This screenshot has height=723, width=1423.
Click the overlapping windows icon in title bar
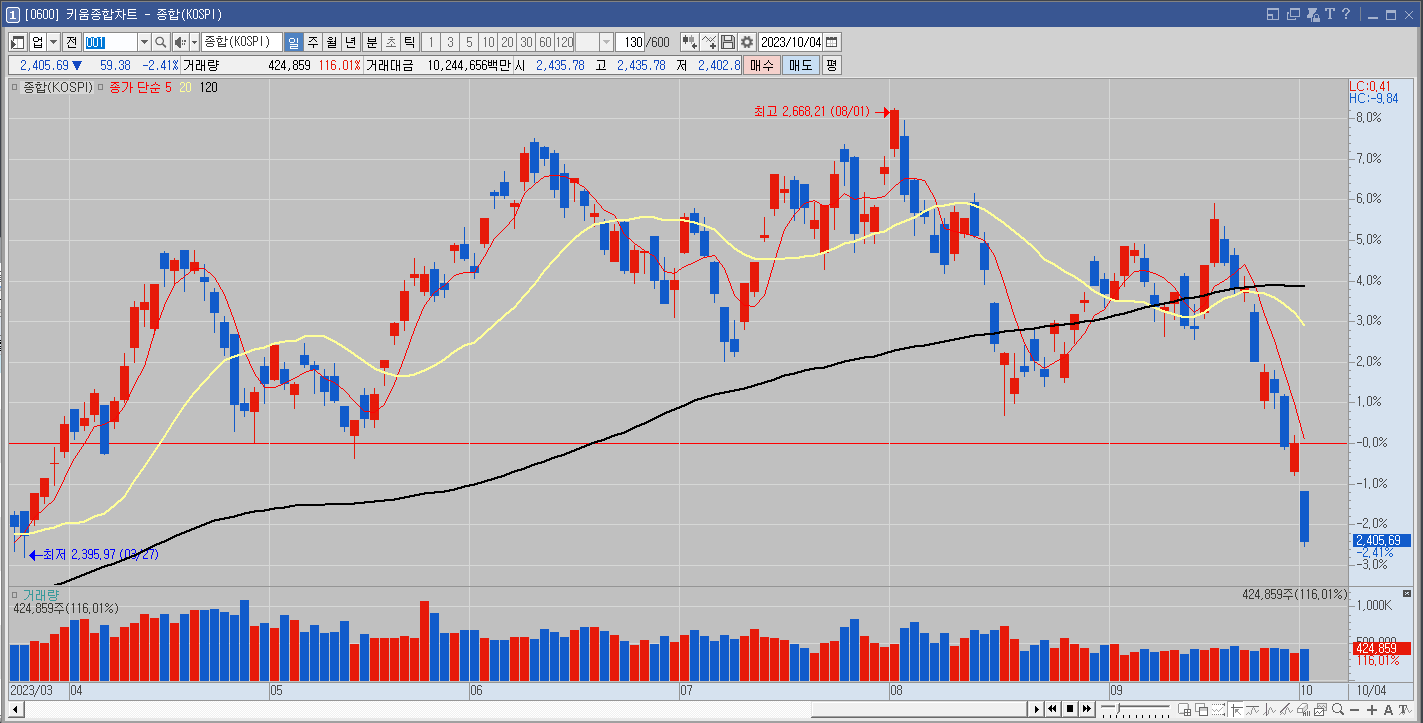point(1293,14)
